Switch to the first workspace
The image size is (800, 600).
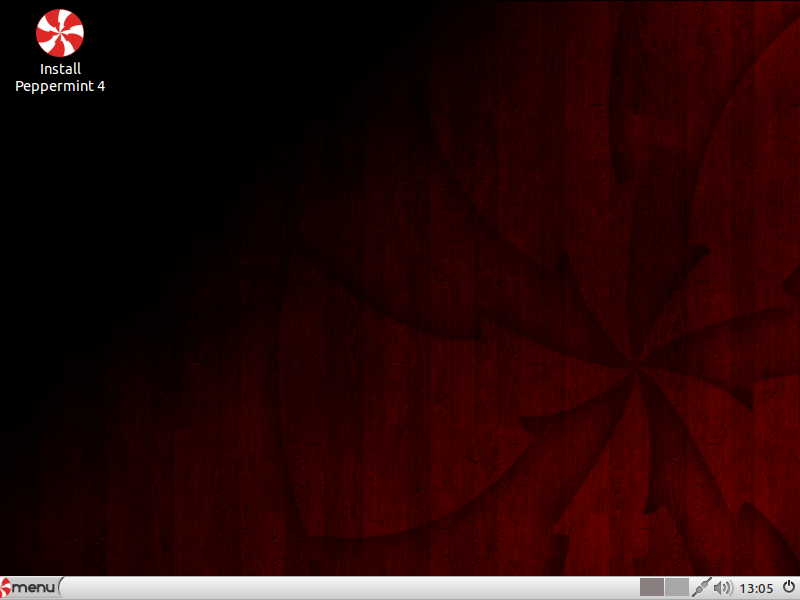point(652,587)
